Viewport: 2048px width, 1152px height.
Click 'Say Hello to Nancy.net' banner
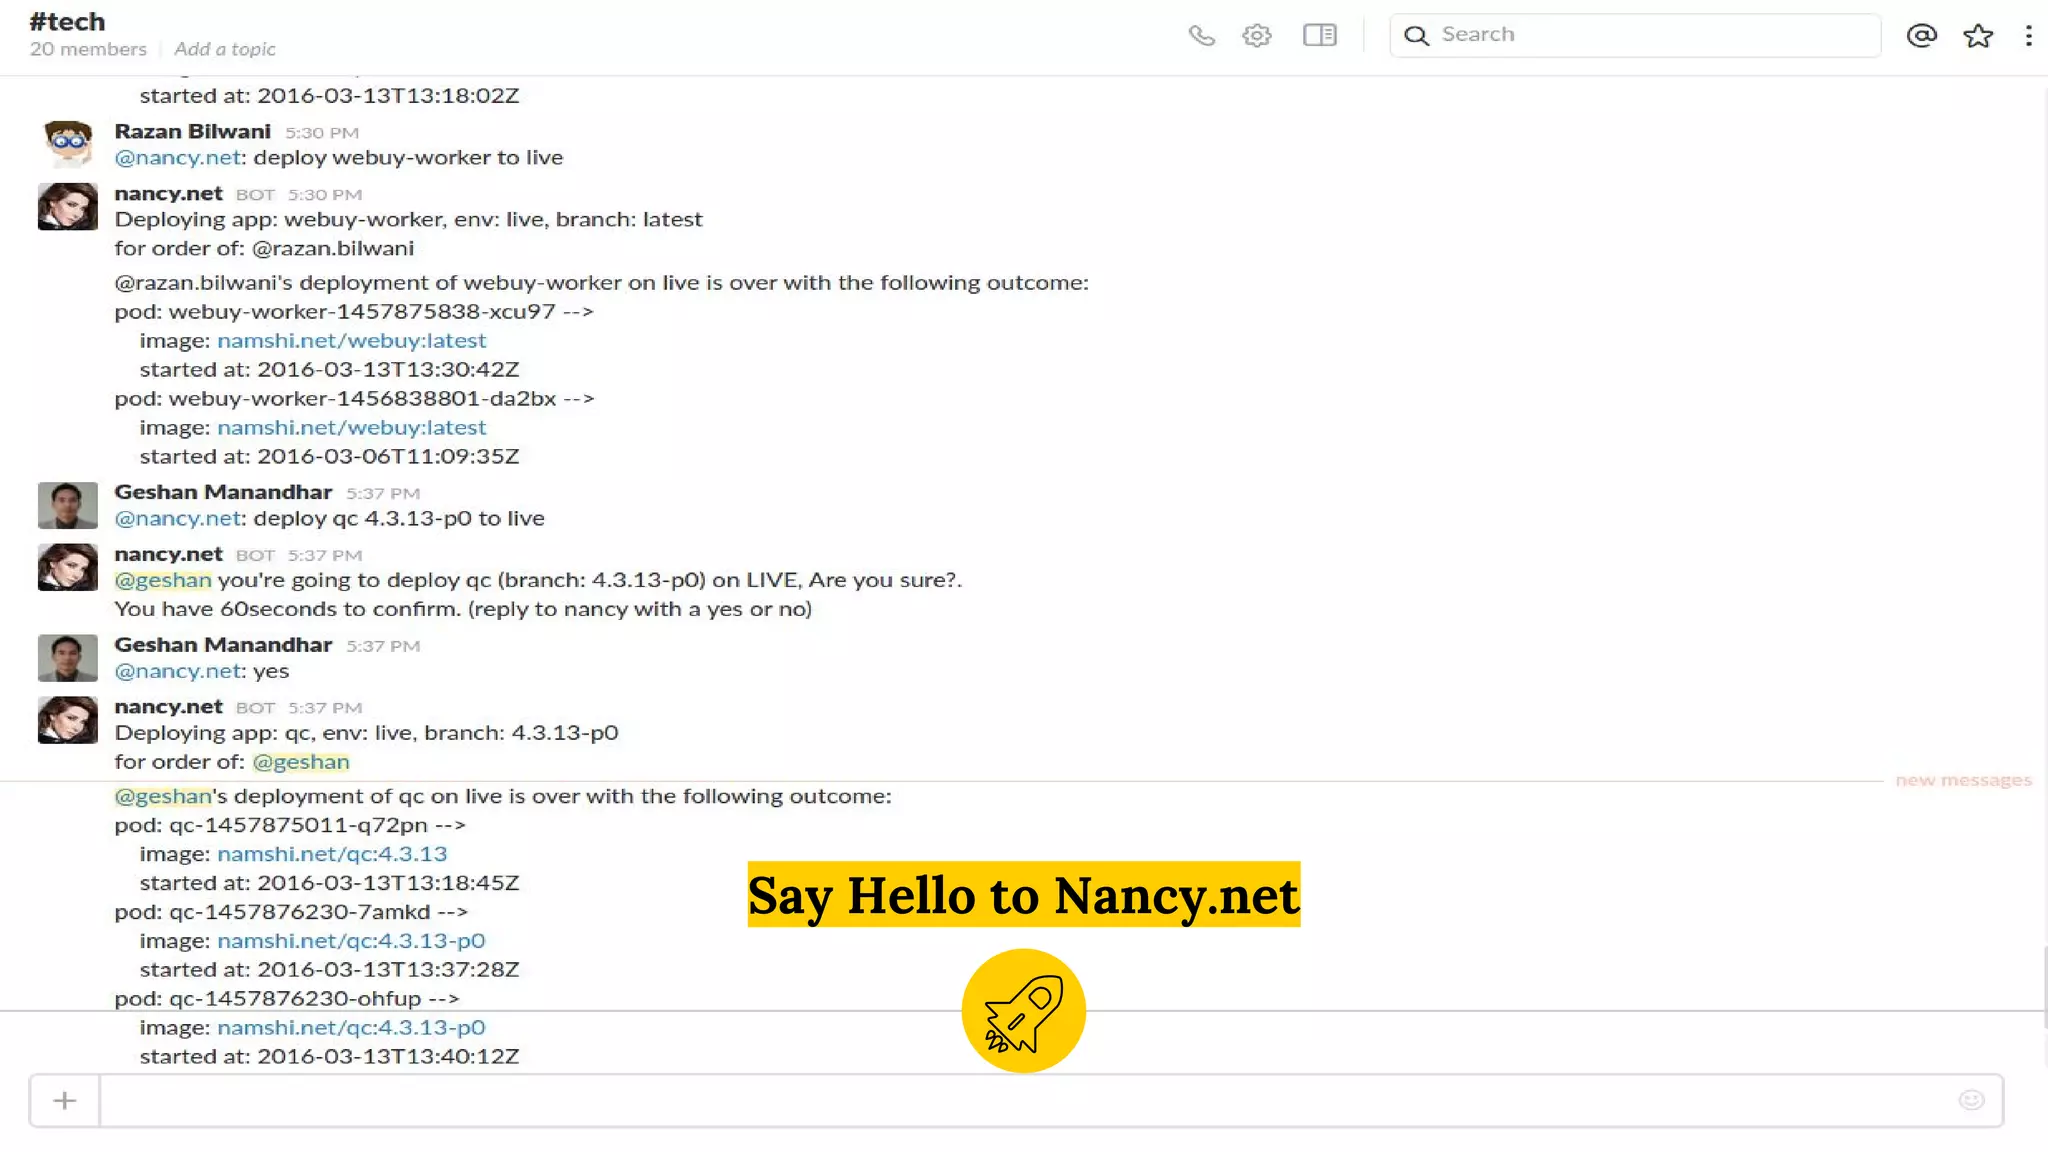(1024, 894)
